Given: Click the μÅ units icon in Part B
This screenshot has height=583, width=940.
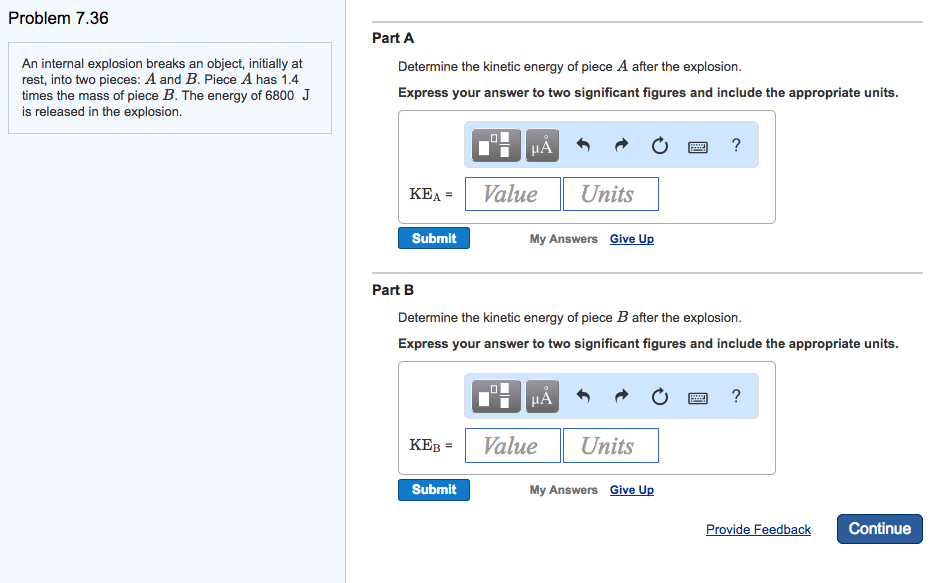Looking at the screenshot, I should [x=541, y=396].
